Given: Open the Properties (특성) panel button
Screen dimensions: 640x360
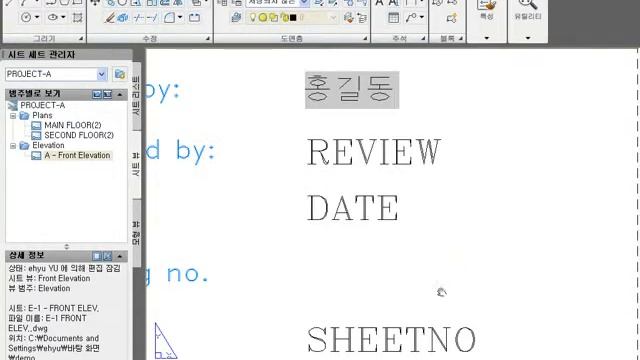Looking at the screenshot, I should point(487,10).
